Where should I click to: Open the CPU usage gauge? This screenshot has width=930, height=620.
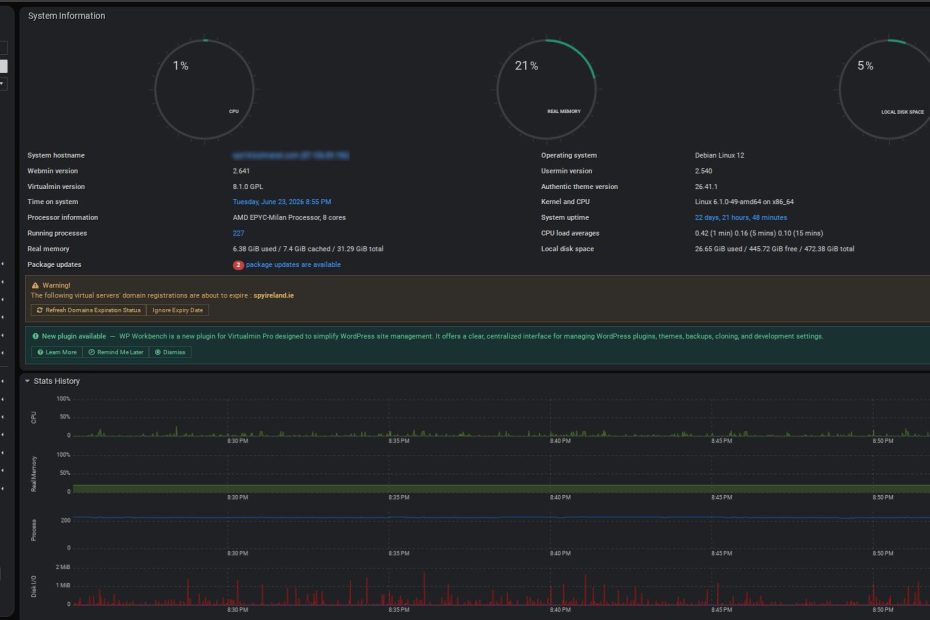[x=205, y=90]
